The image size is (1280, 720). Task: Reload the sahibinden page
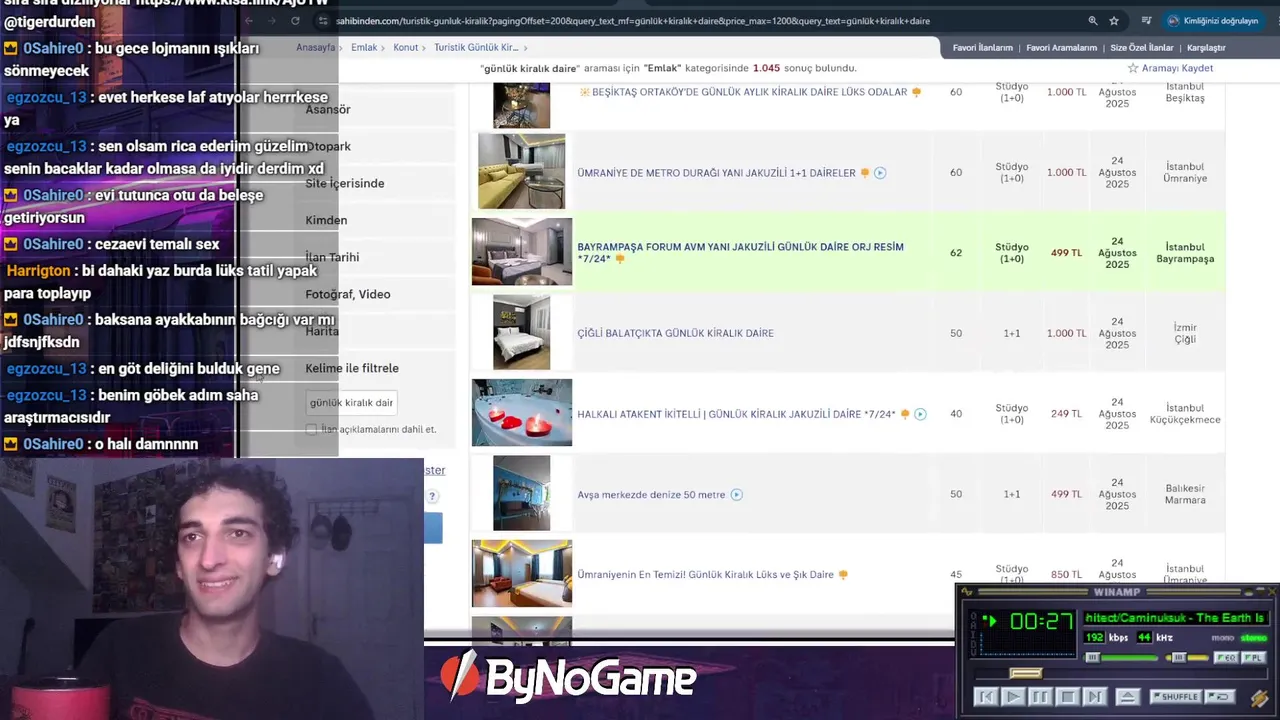[295, 21]
